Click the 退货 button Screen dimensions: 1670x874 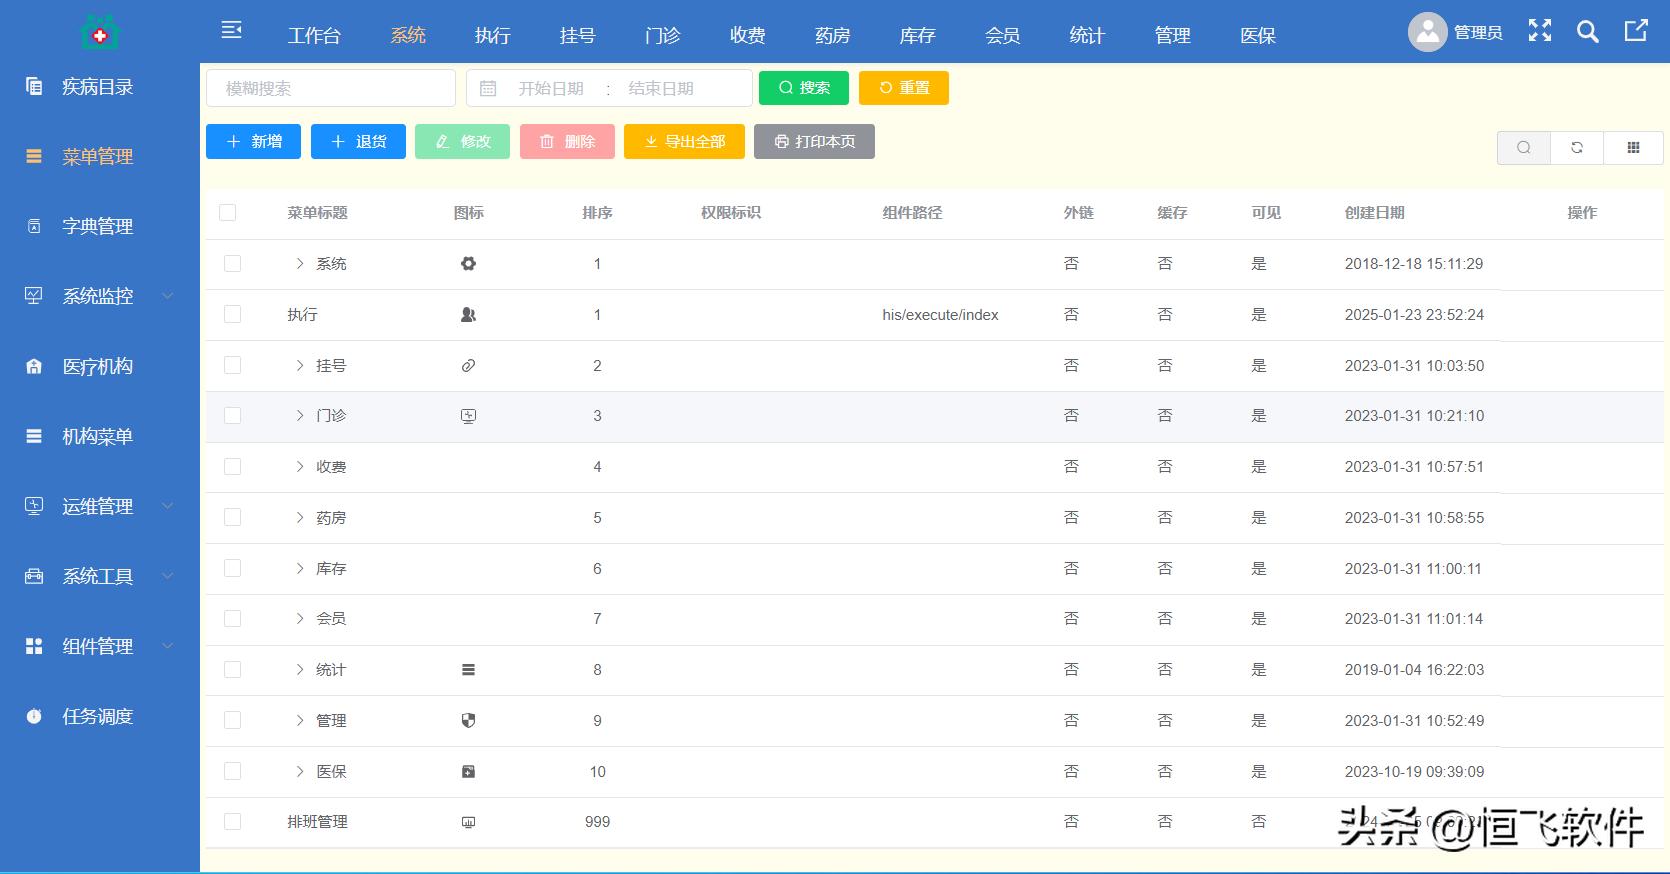(358, 142)
